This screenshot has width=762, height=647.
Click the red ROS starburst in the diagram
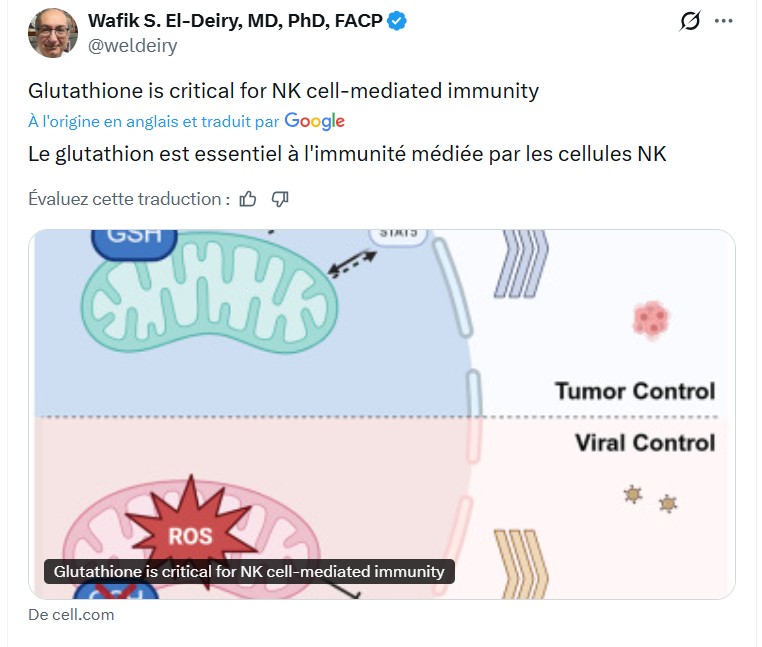[190, 534]
